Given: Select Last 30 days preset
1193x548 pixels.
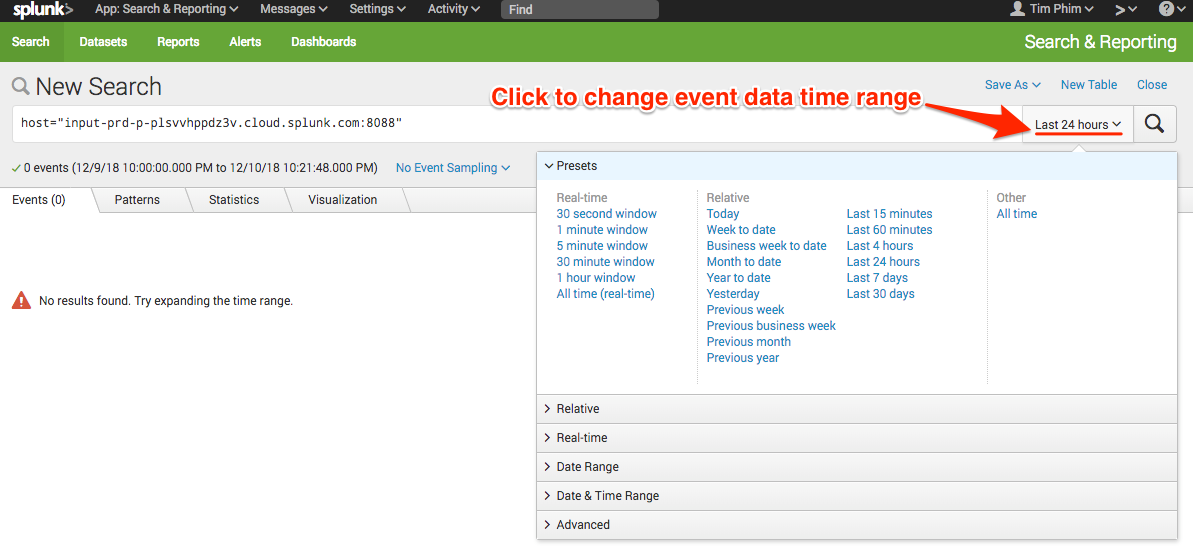Looking at the screenshot, I should coord(880,294).
